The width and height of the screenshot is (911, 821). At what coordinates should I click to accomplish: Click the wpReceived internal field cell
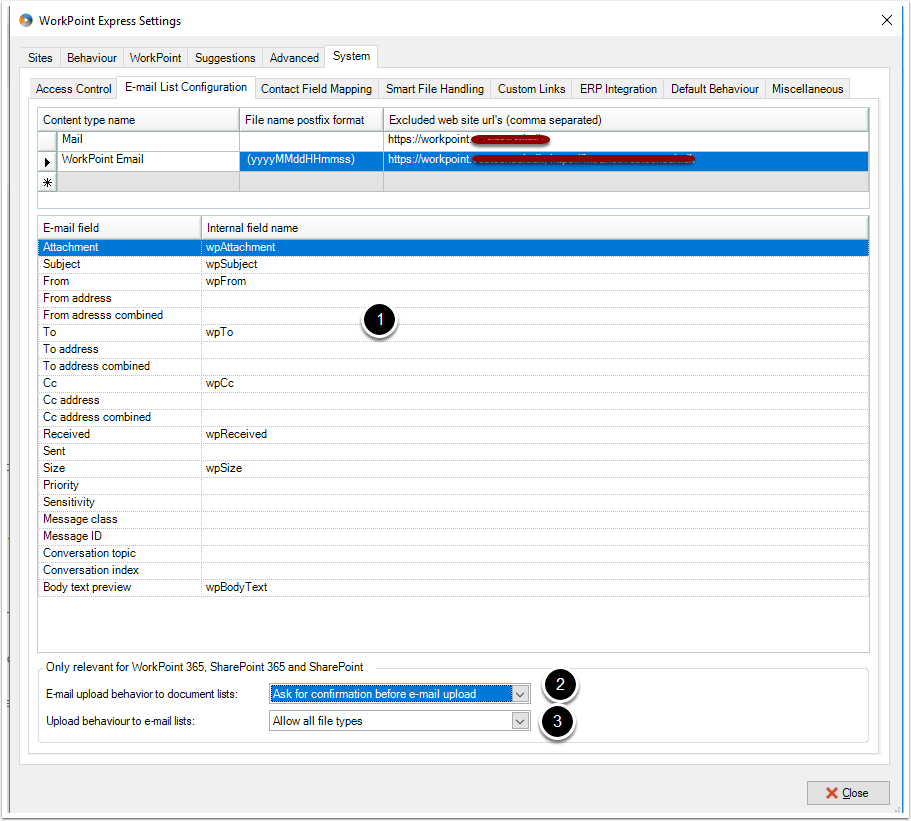point(535,435)
